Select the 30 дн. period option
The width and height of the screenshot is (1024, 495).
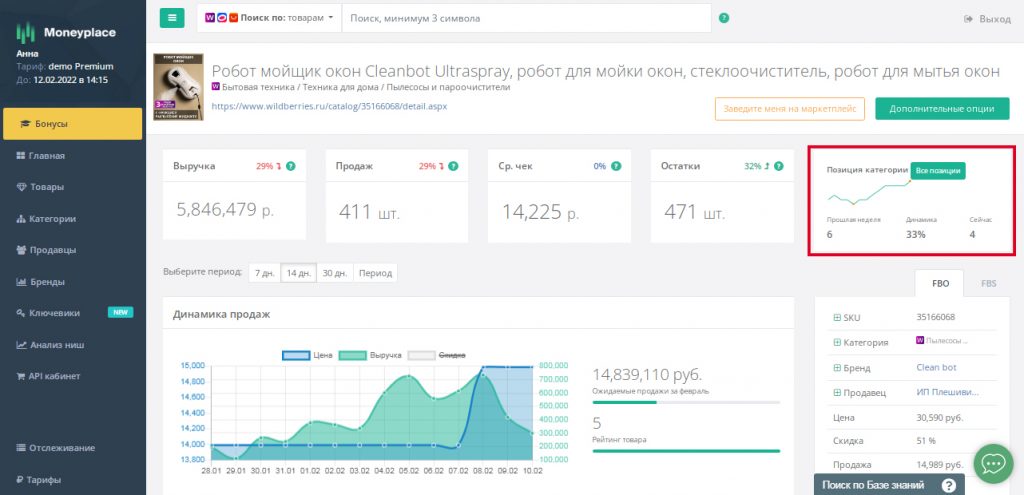tap(336, 272)
